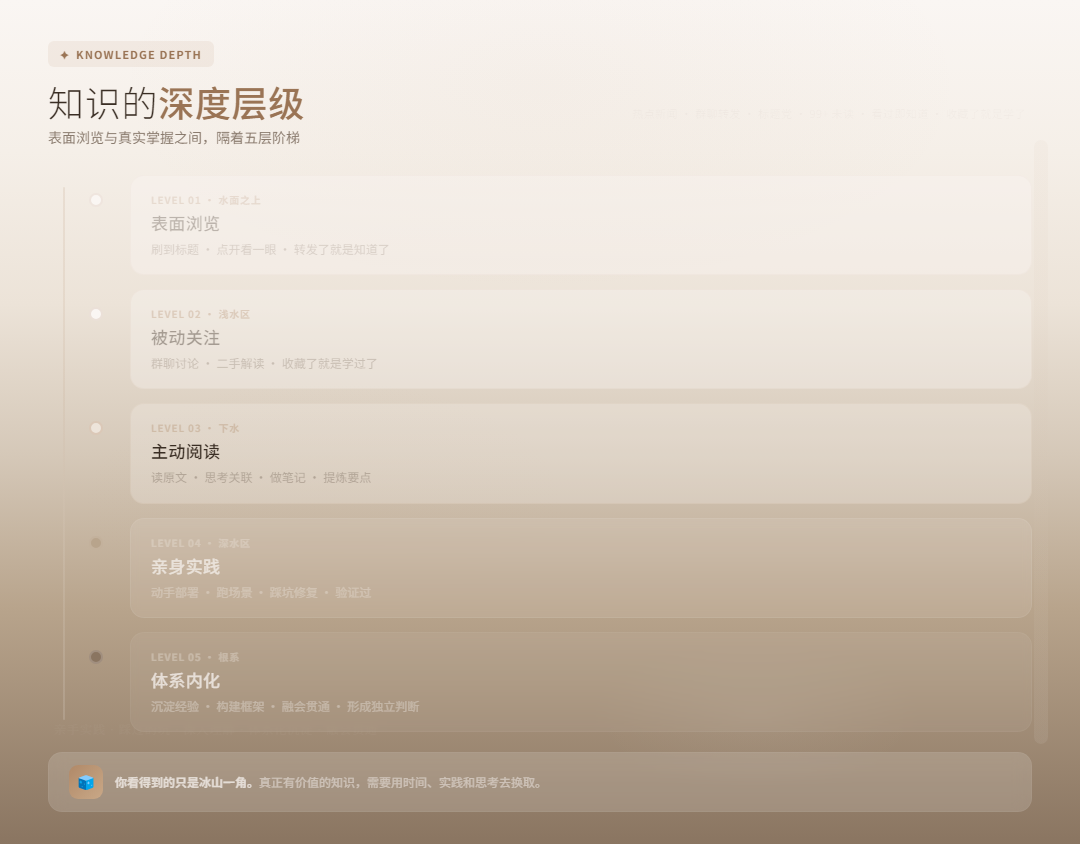Screen dimensions: 1080x844
Task: Open the card title 主动阅读
Action: (x=185, y=452)
